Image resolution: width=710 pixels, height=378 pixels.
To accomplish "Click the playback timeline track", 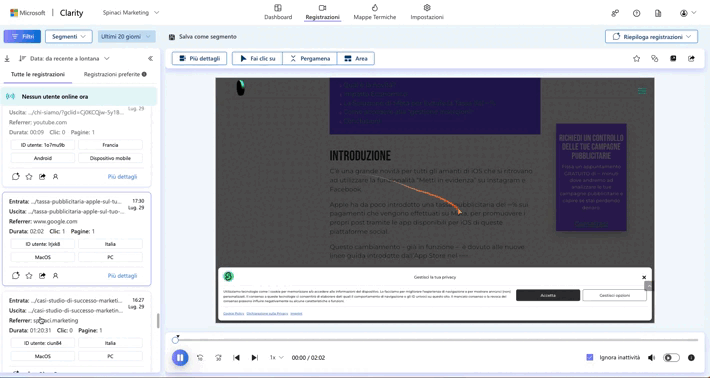I will tap(437, 340).
